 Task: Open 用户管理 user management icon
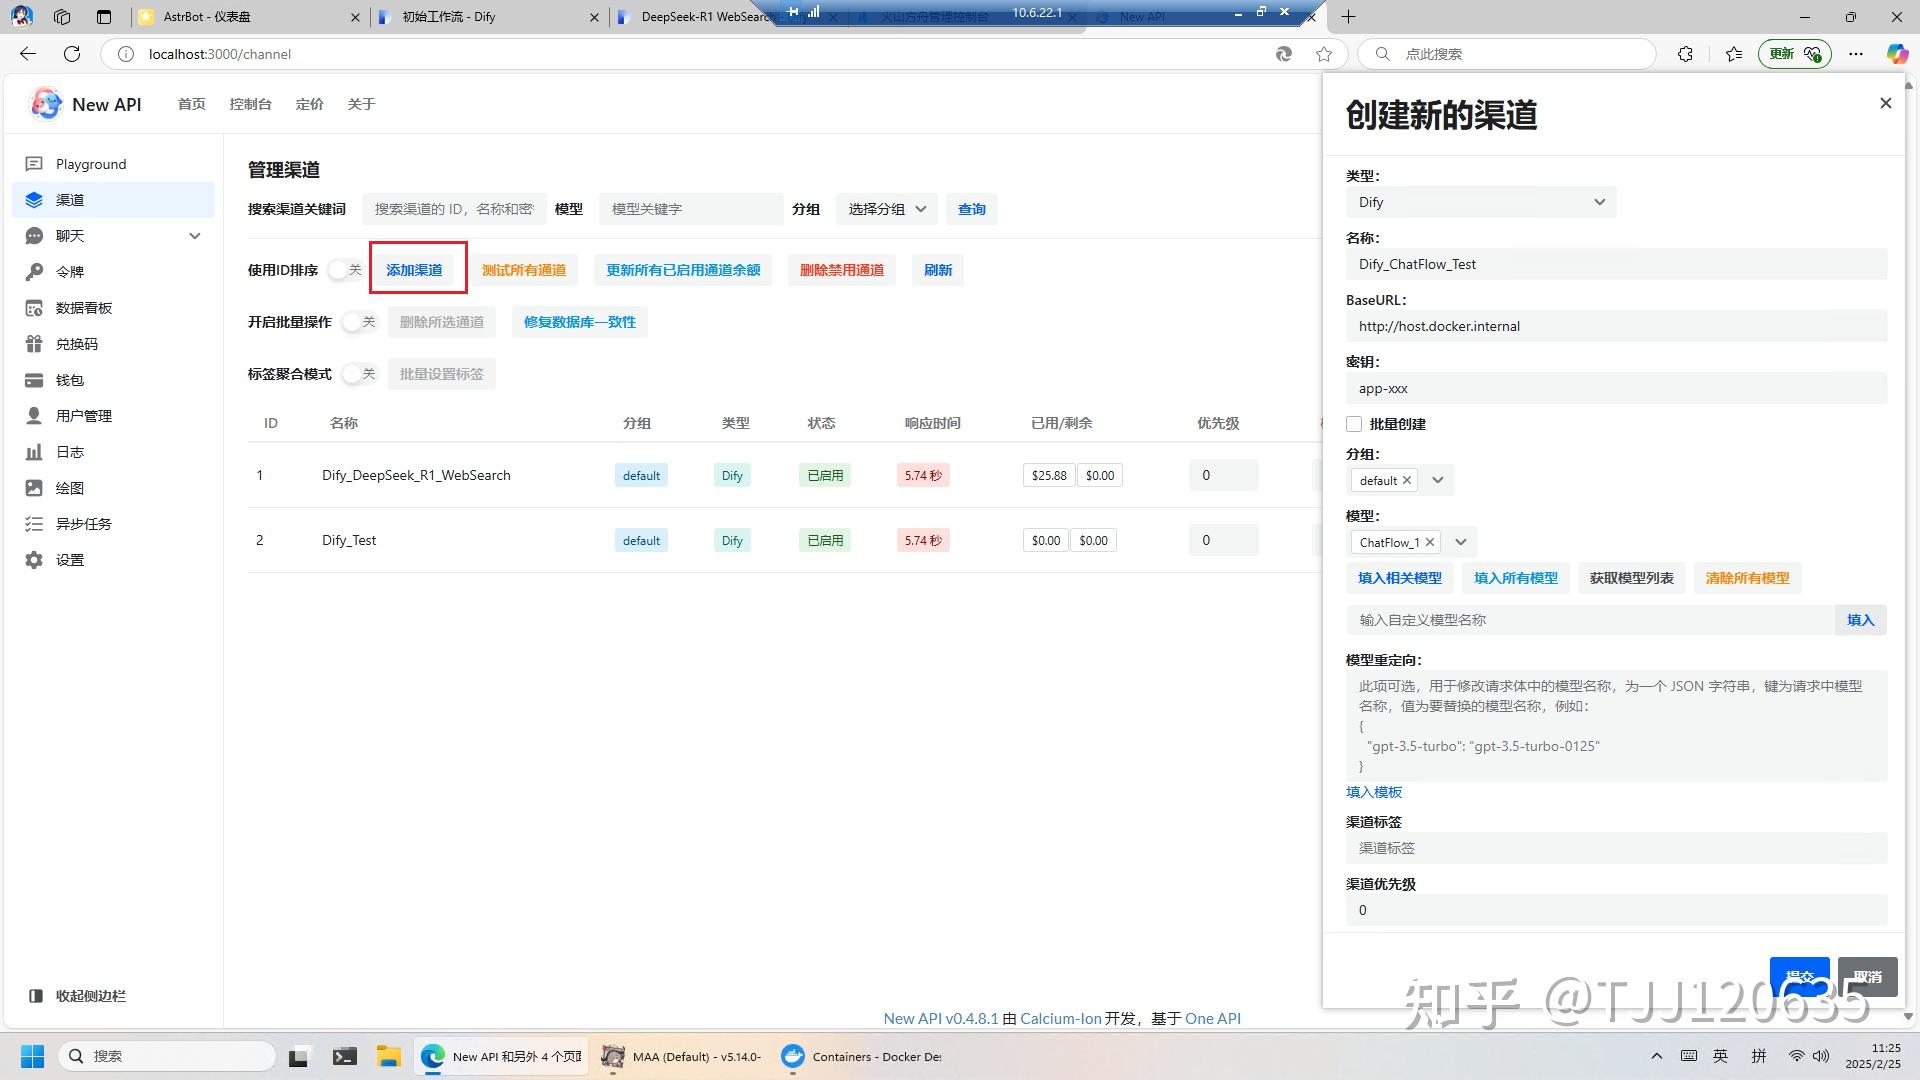84,415
